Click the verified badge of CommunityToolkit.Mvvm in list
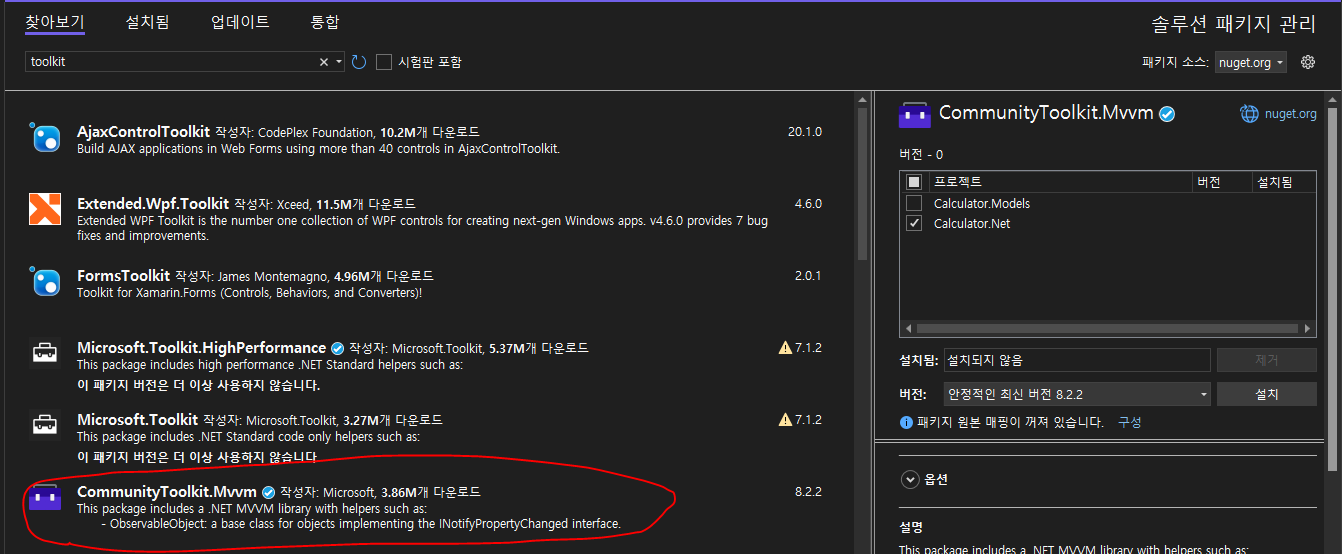 268,492
